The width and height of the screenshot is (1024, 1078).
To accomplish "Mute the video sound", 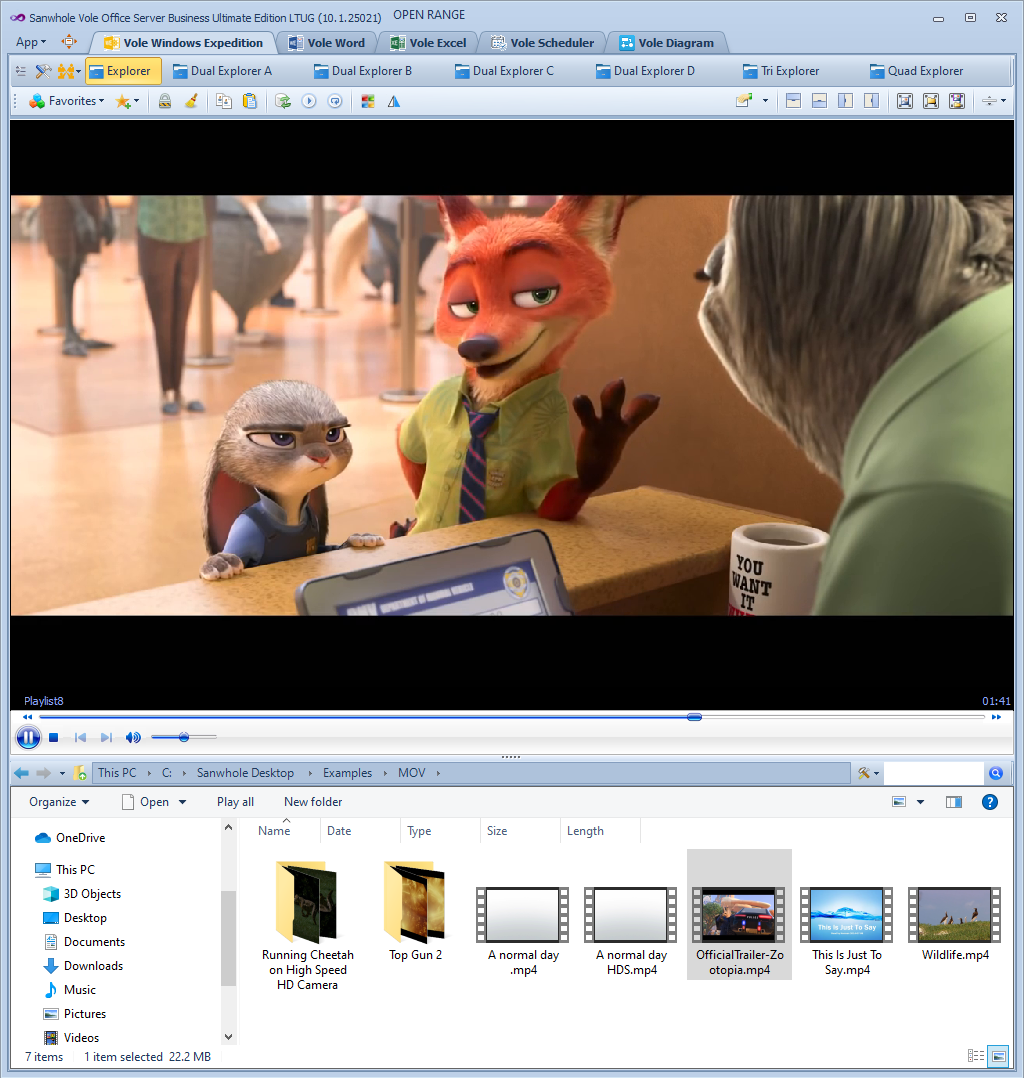I will (133, 738).
